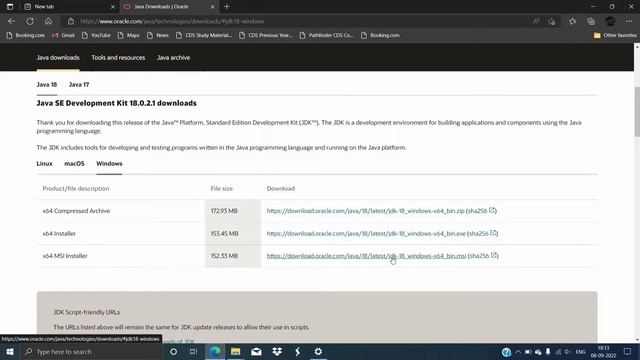This screenshot has height=360, width=640.
Task: Open sha256 for the MSI installer
Action: [x=483, y=256]
